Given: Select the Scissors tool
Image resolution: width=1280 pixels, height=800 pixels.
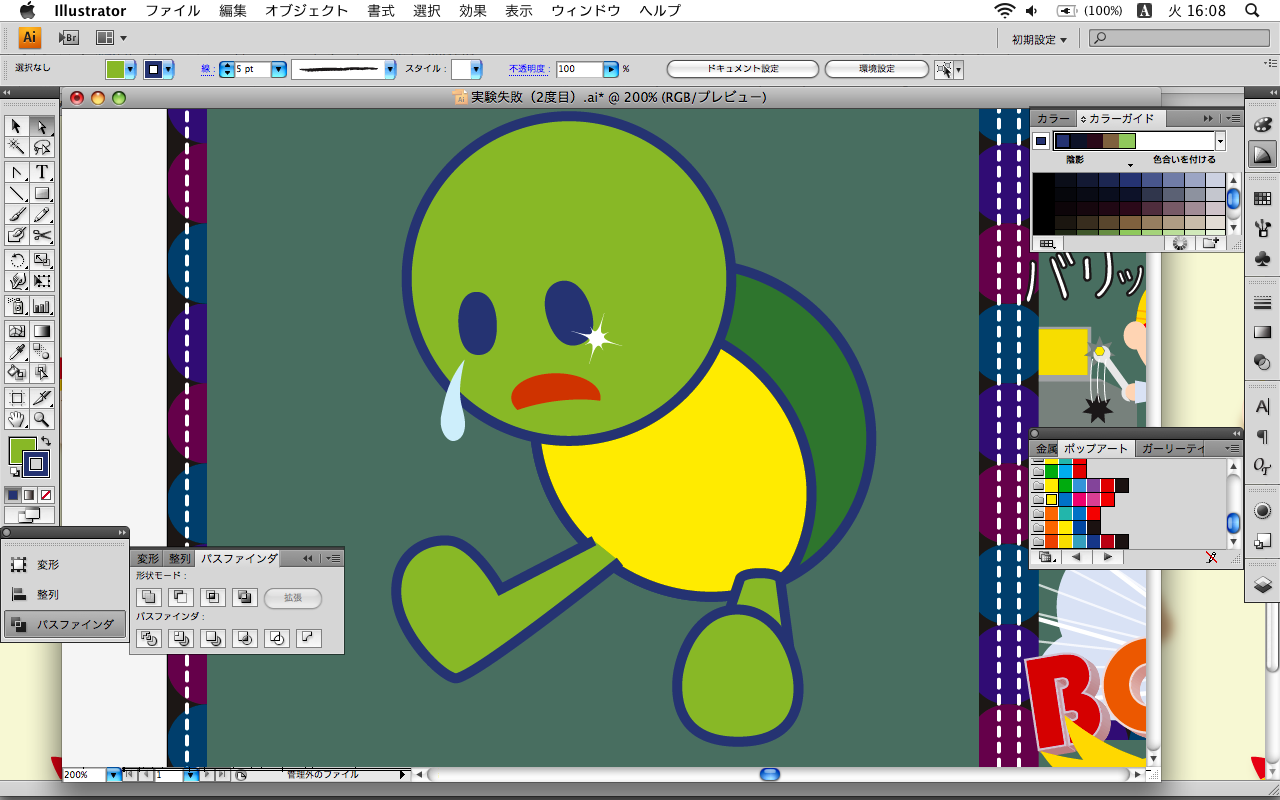Looking at the screenshot, I should pos(42,235).
